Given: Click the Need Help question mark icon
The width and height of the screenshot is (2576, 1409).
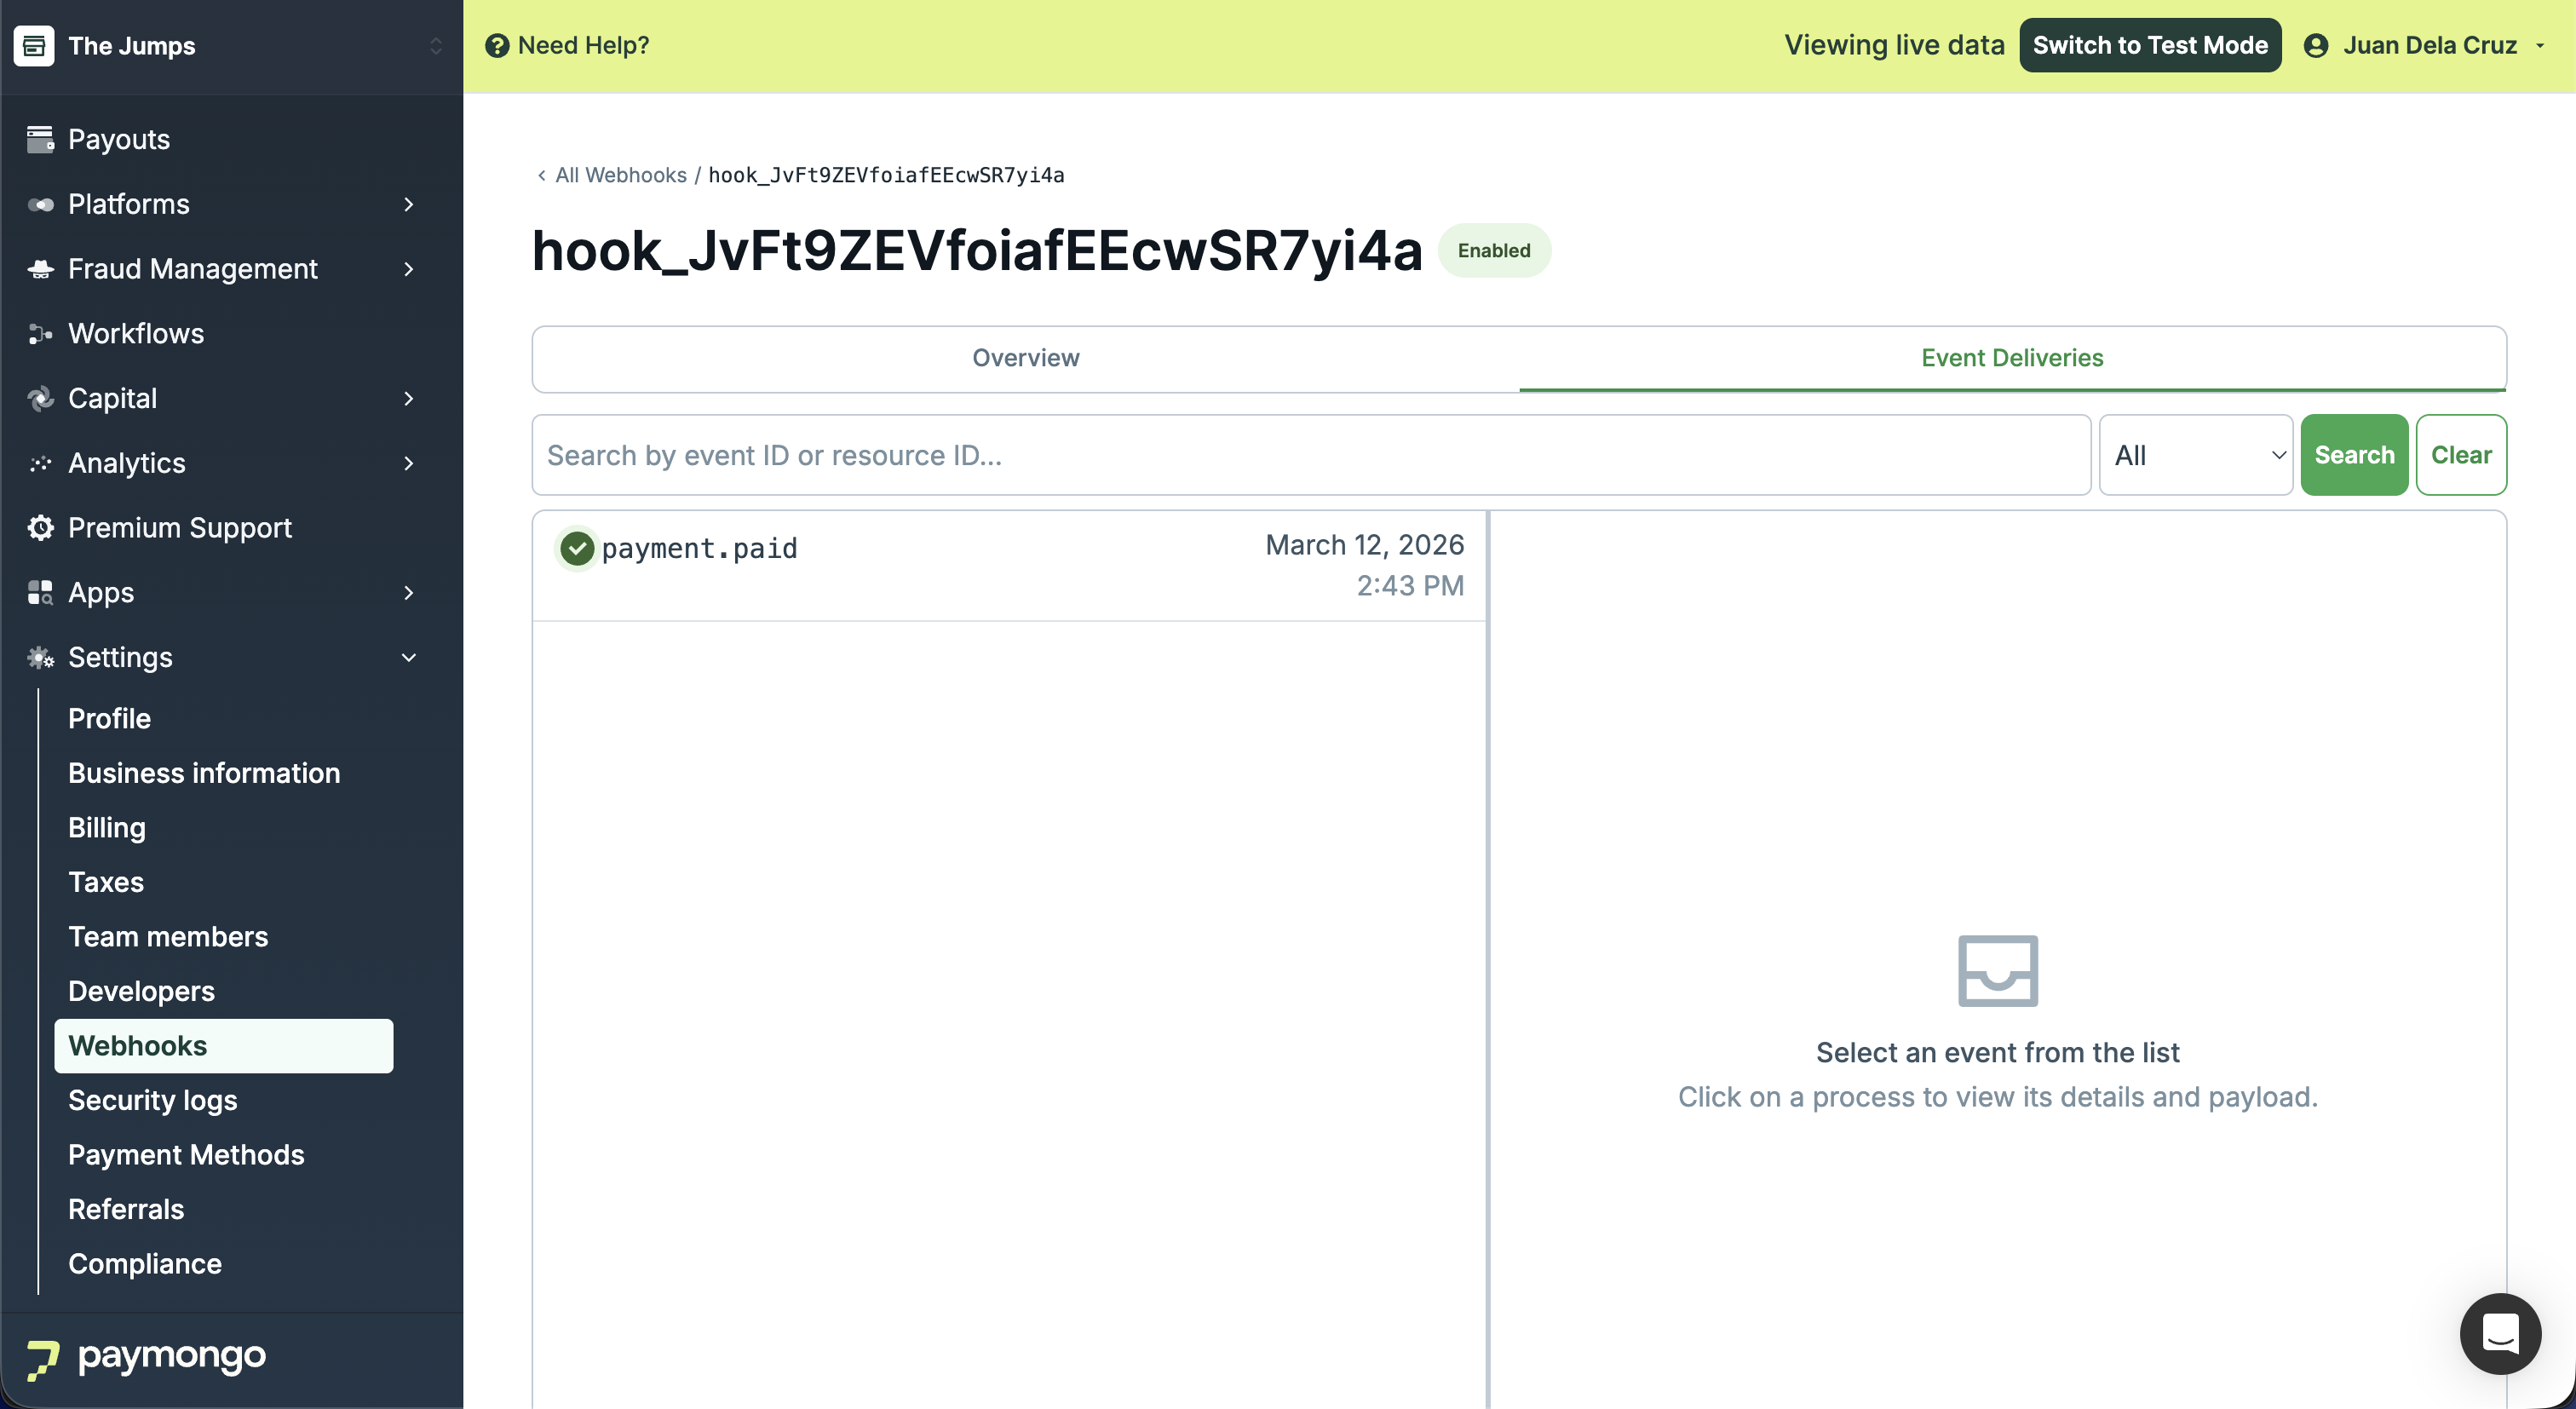Looking at the screenshot, I should click(x=497, y=46).
